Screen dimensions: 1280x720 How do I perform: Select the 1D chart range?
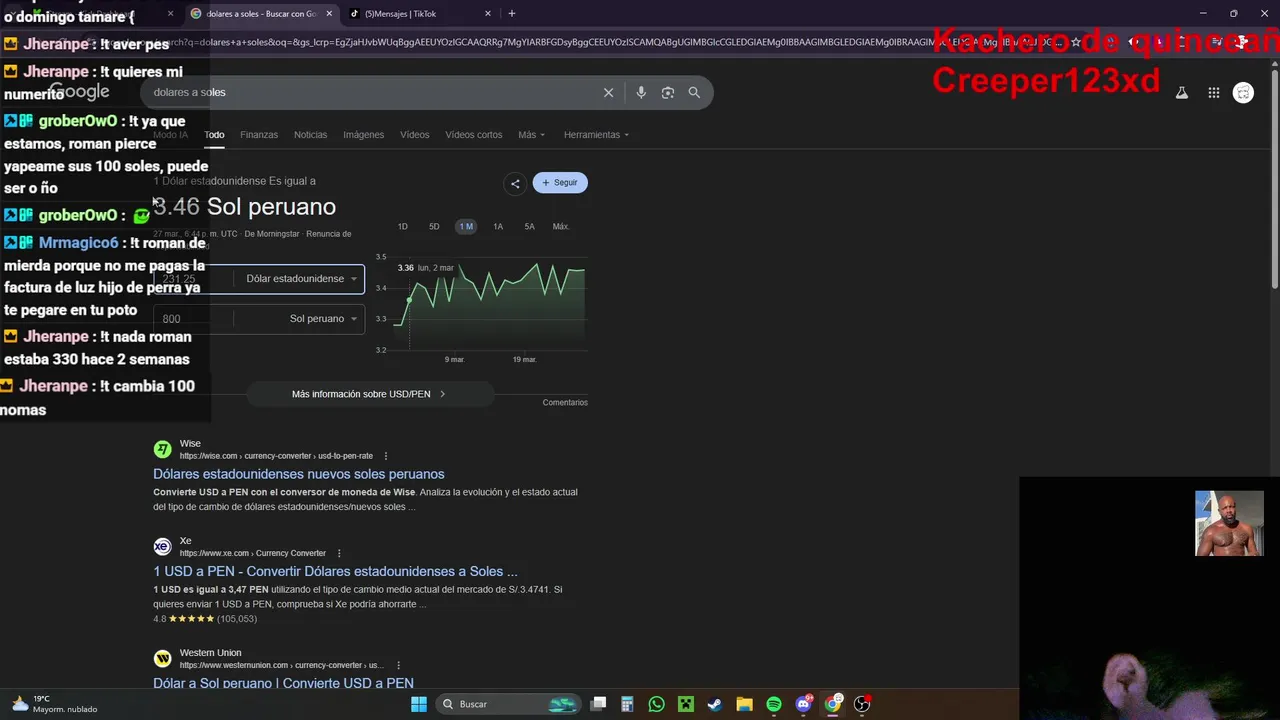point(403,227)
